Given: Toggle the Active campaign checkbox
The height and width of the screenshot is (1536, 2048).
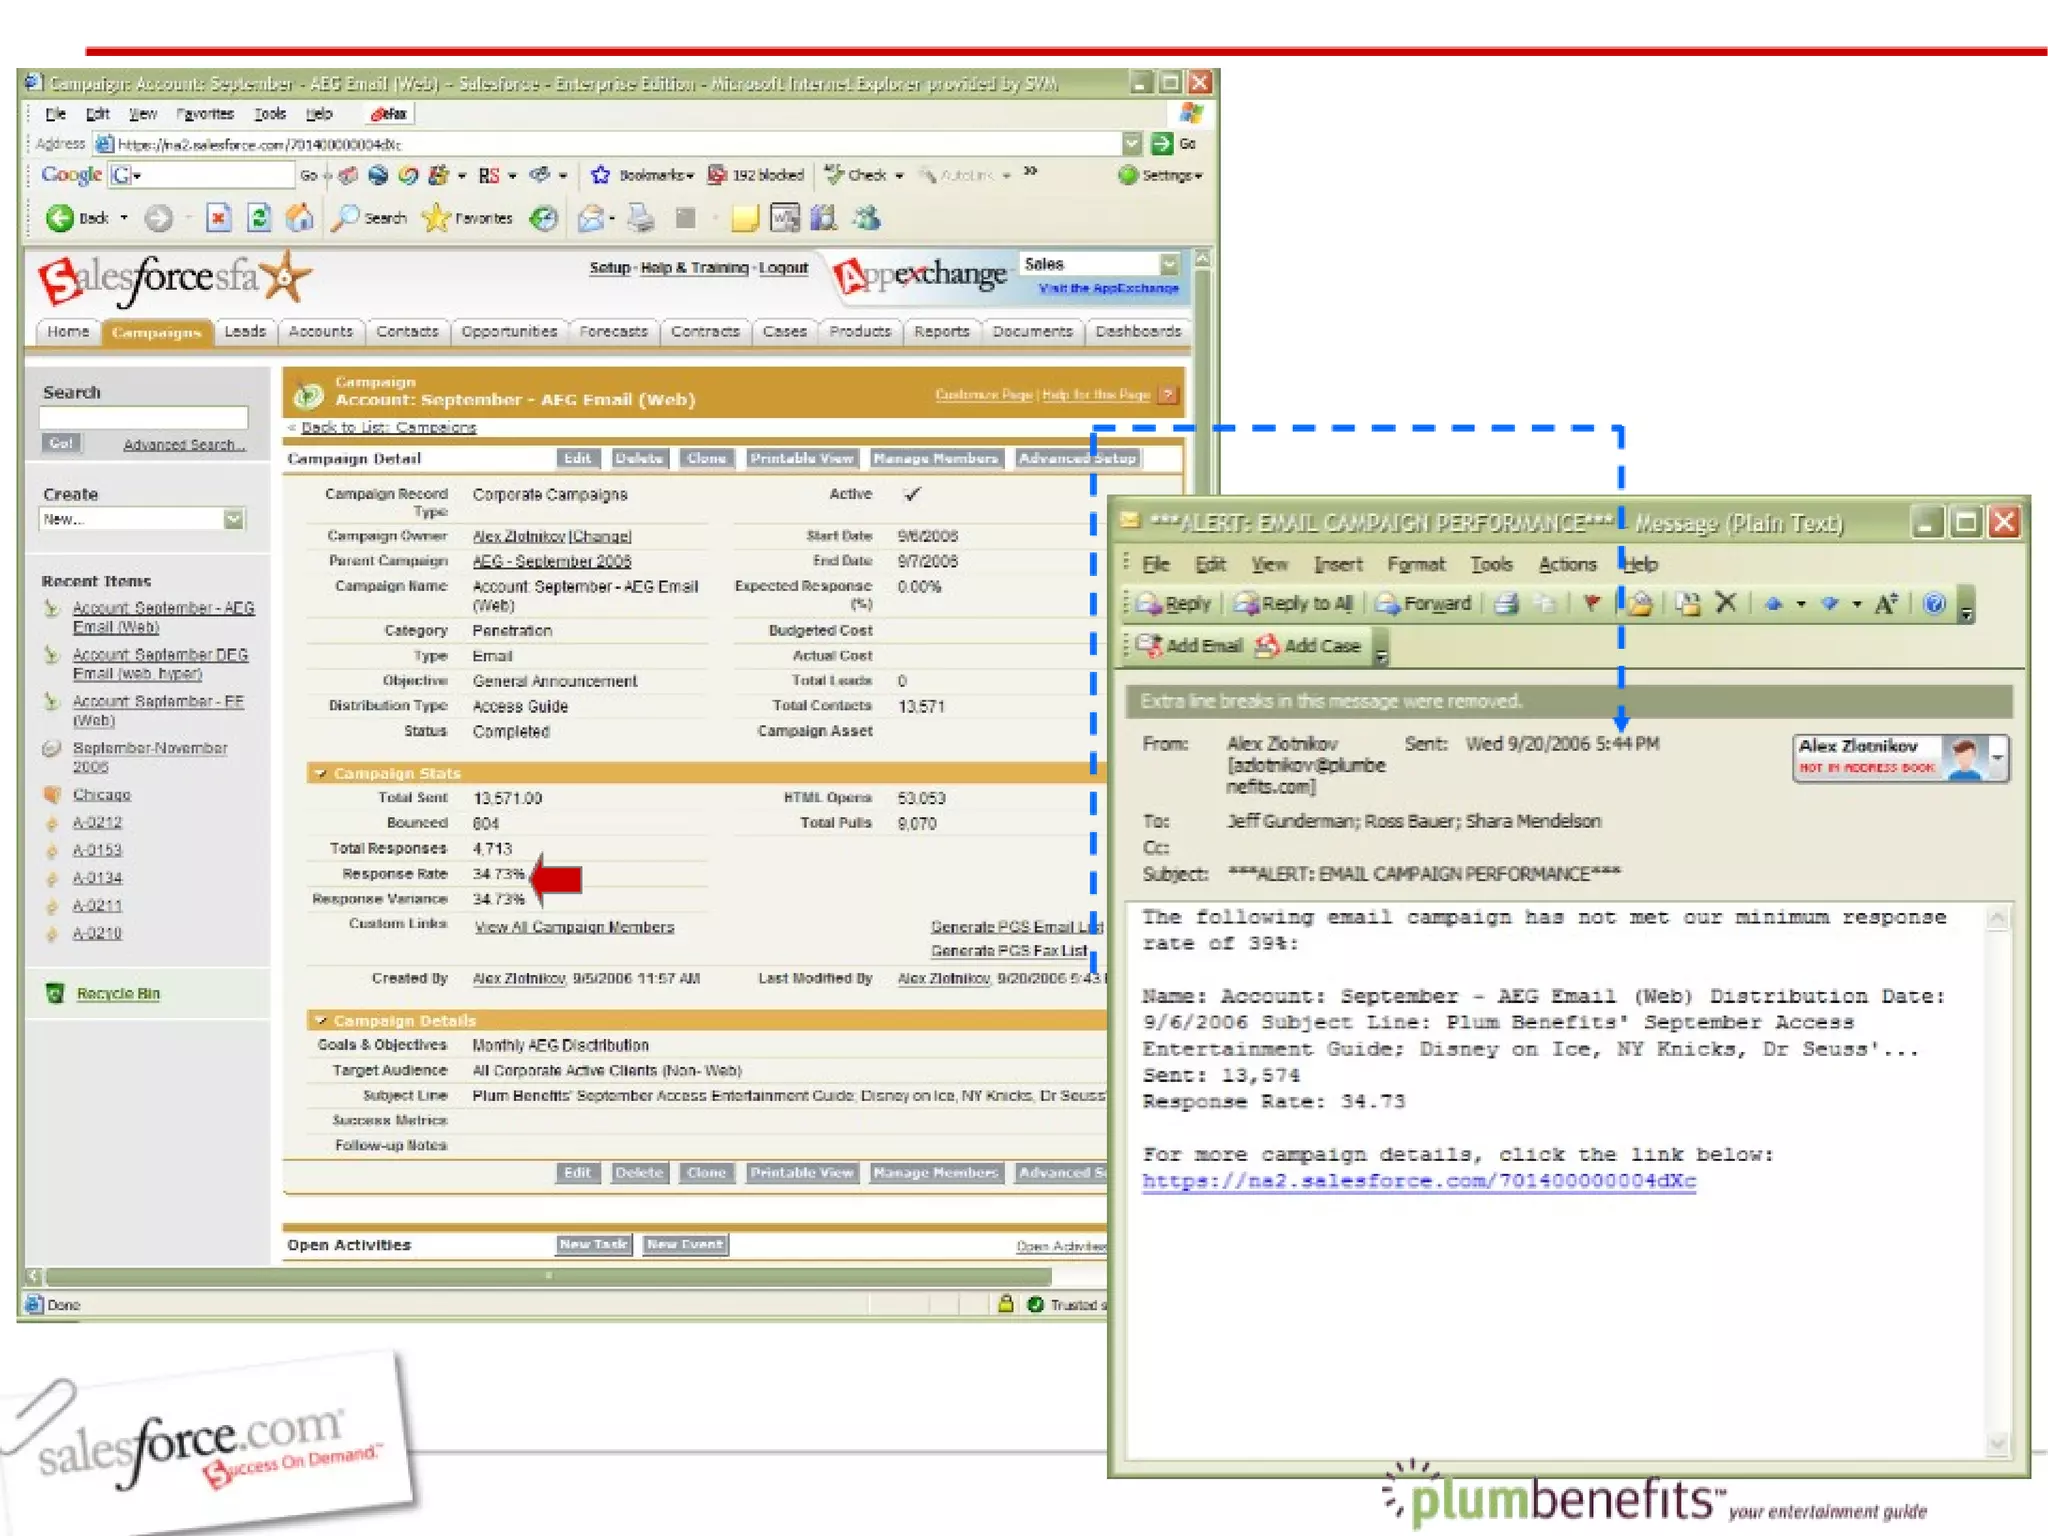Looking at the screenshot, I should click(x=911, y=493).
